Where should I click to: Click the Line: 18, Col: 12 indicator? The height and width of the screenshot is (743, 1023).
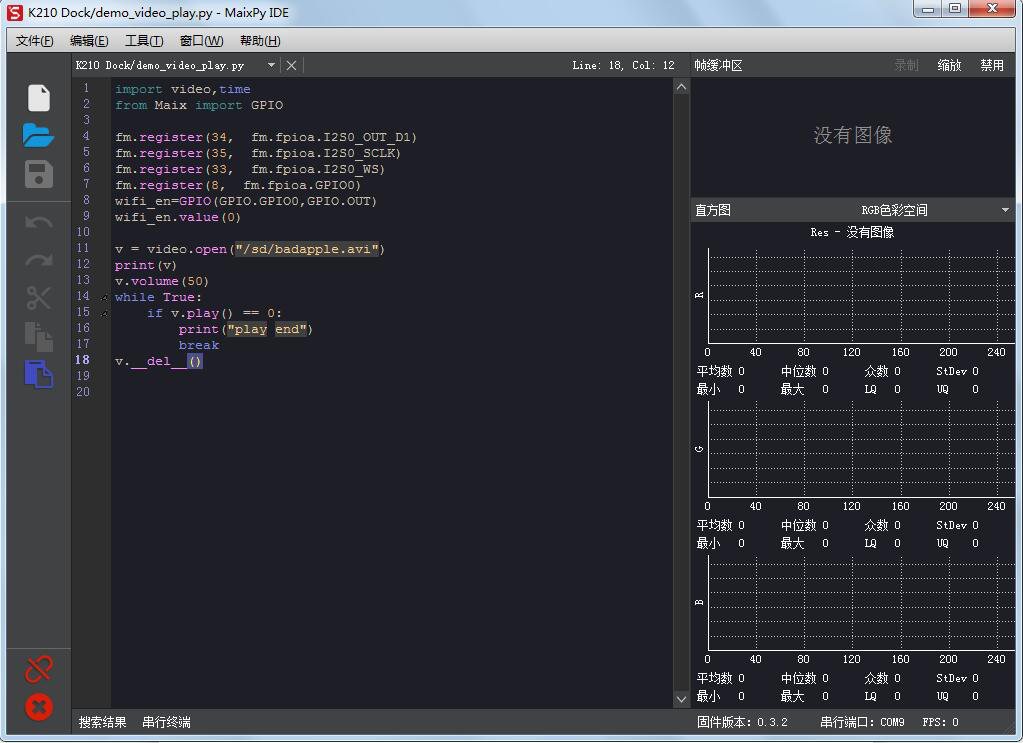(x=623, y=65)
